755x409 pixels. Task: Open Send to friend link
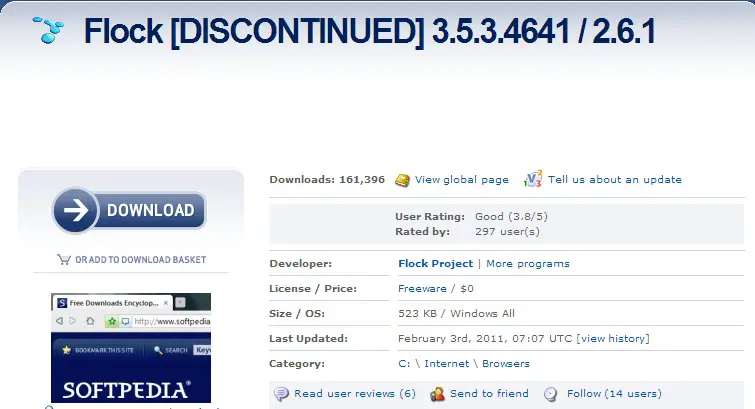click(x=489, y=394)
